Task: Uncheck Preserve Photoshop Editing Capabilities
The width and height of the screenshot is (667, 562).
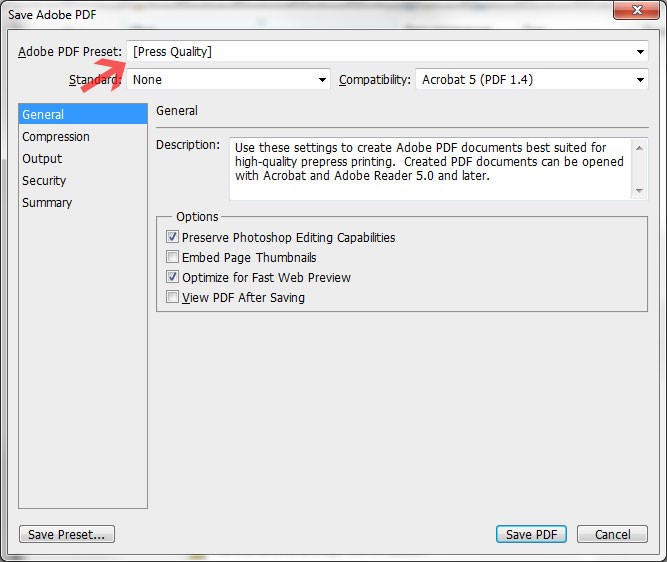Action: pyautogui.click(x=172, y=237)
